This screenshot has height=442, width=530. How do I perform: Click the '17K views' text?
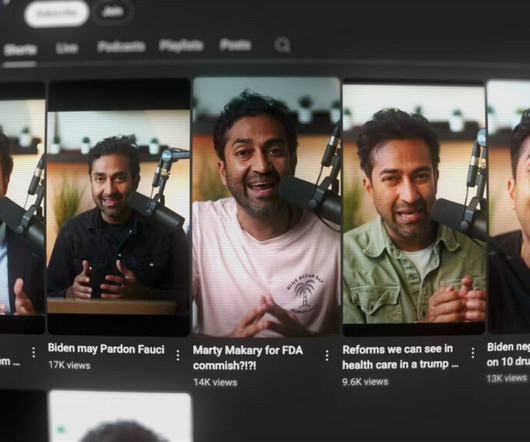pyautogui.click(x=69, y=365)
